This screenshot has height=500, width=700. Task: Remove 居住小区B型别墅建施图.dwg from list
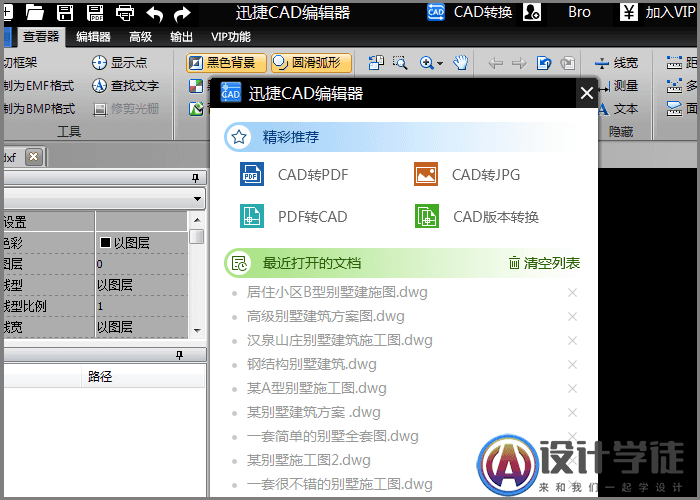[x=572, y=292]
